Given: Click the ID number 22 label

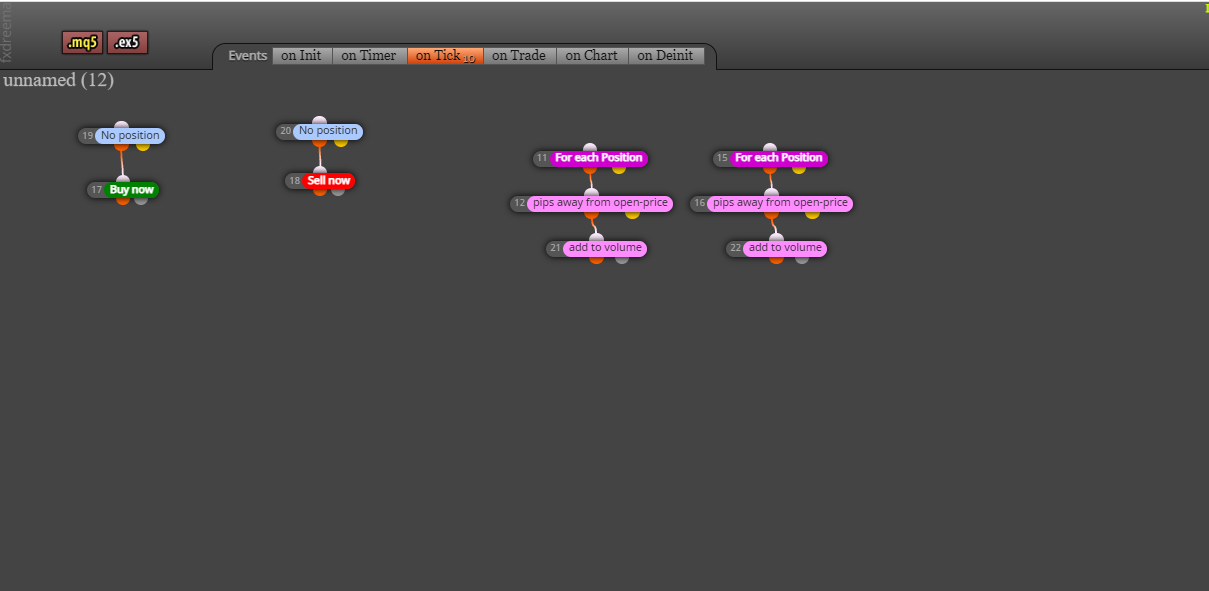Looking at the screenshot, I should tap(735, 248).
